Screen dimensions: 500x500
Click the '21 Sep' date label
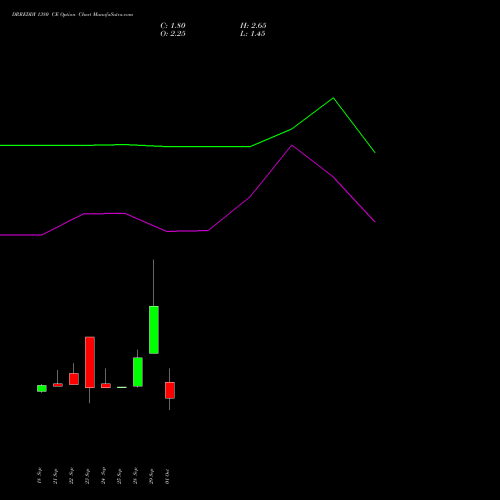point(56,476)
